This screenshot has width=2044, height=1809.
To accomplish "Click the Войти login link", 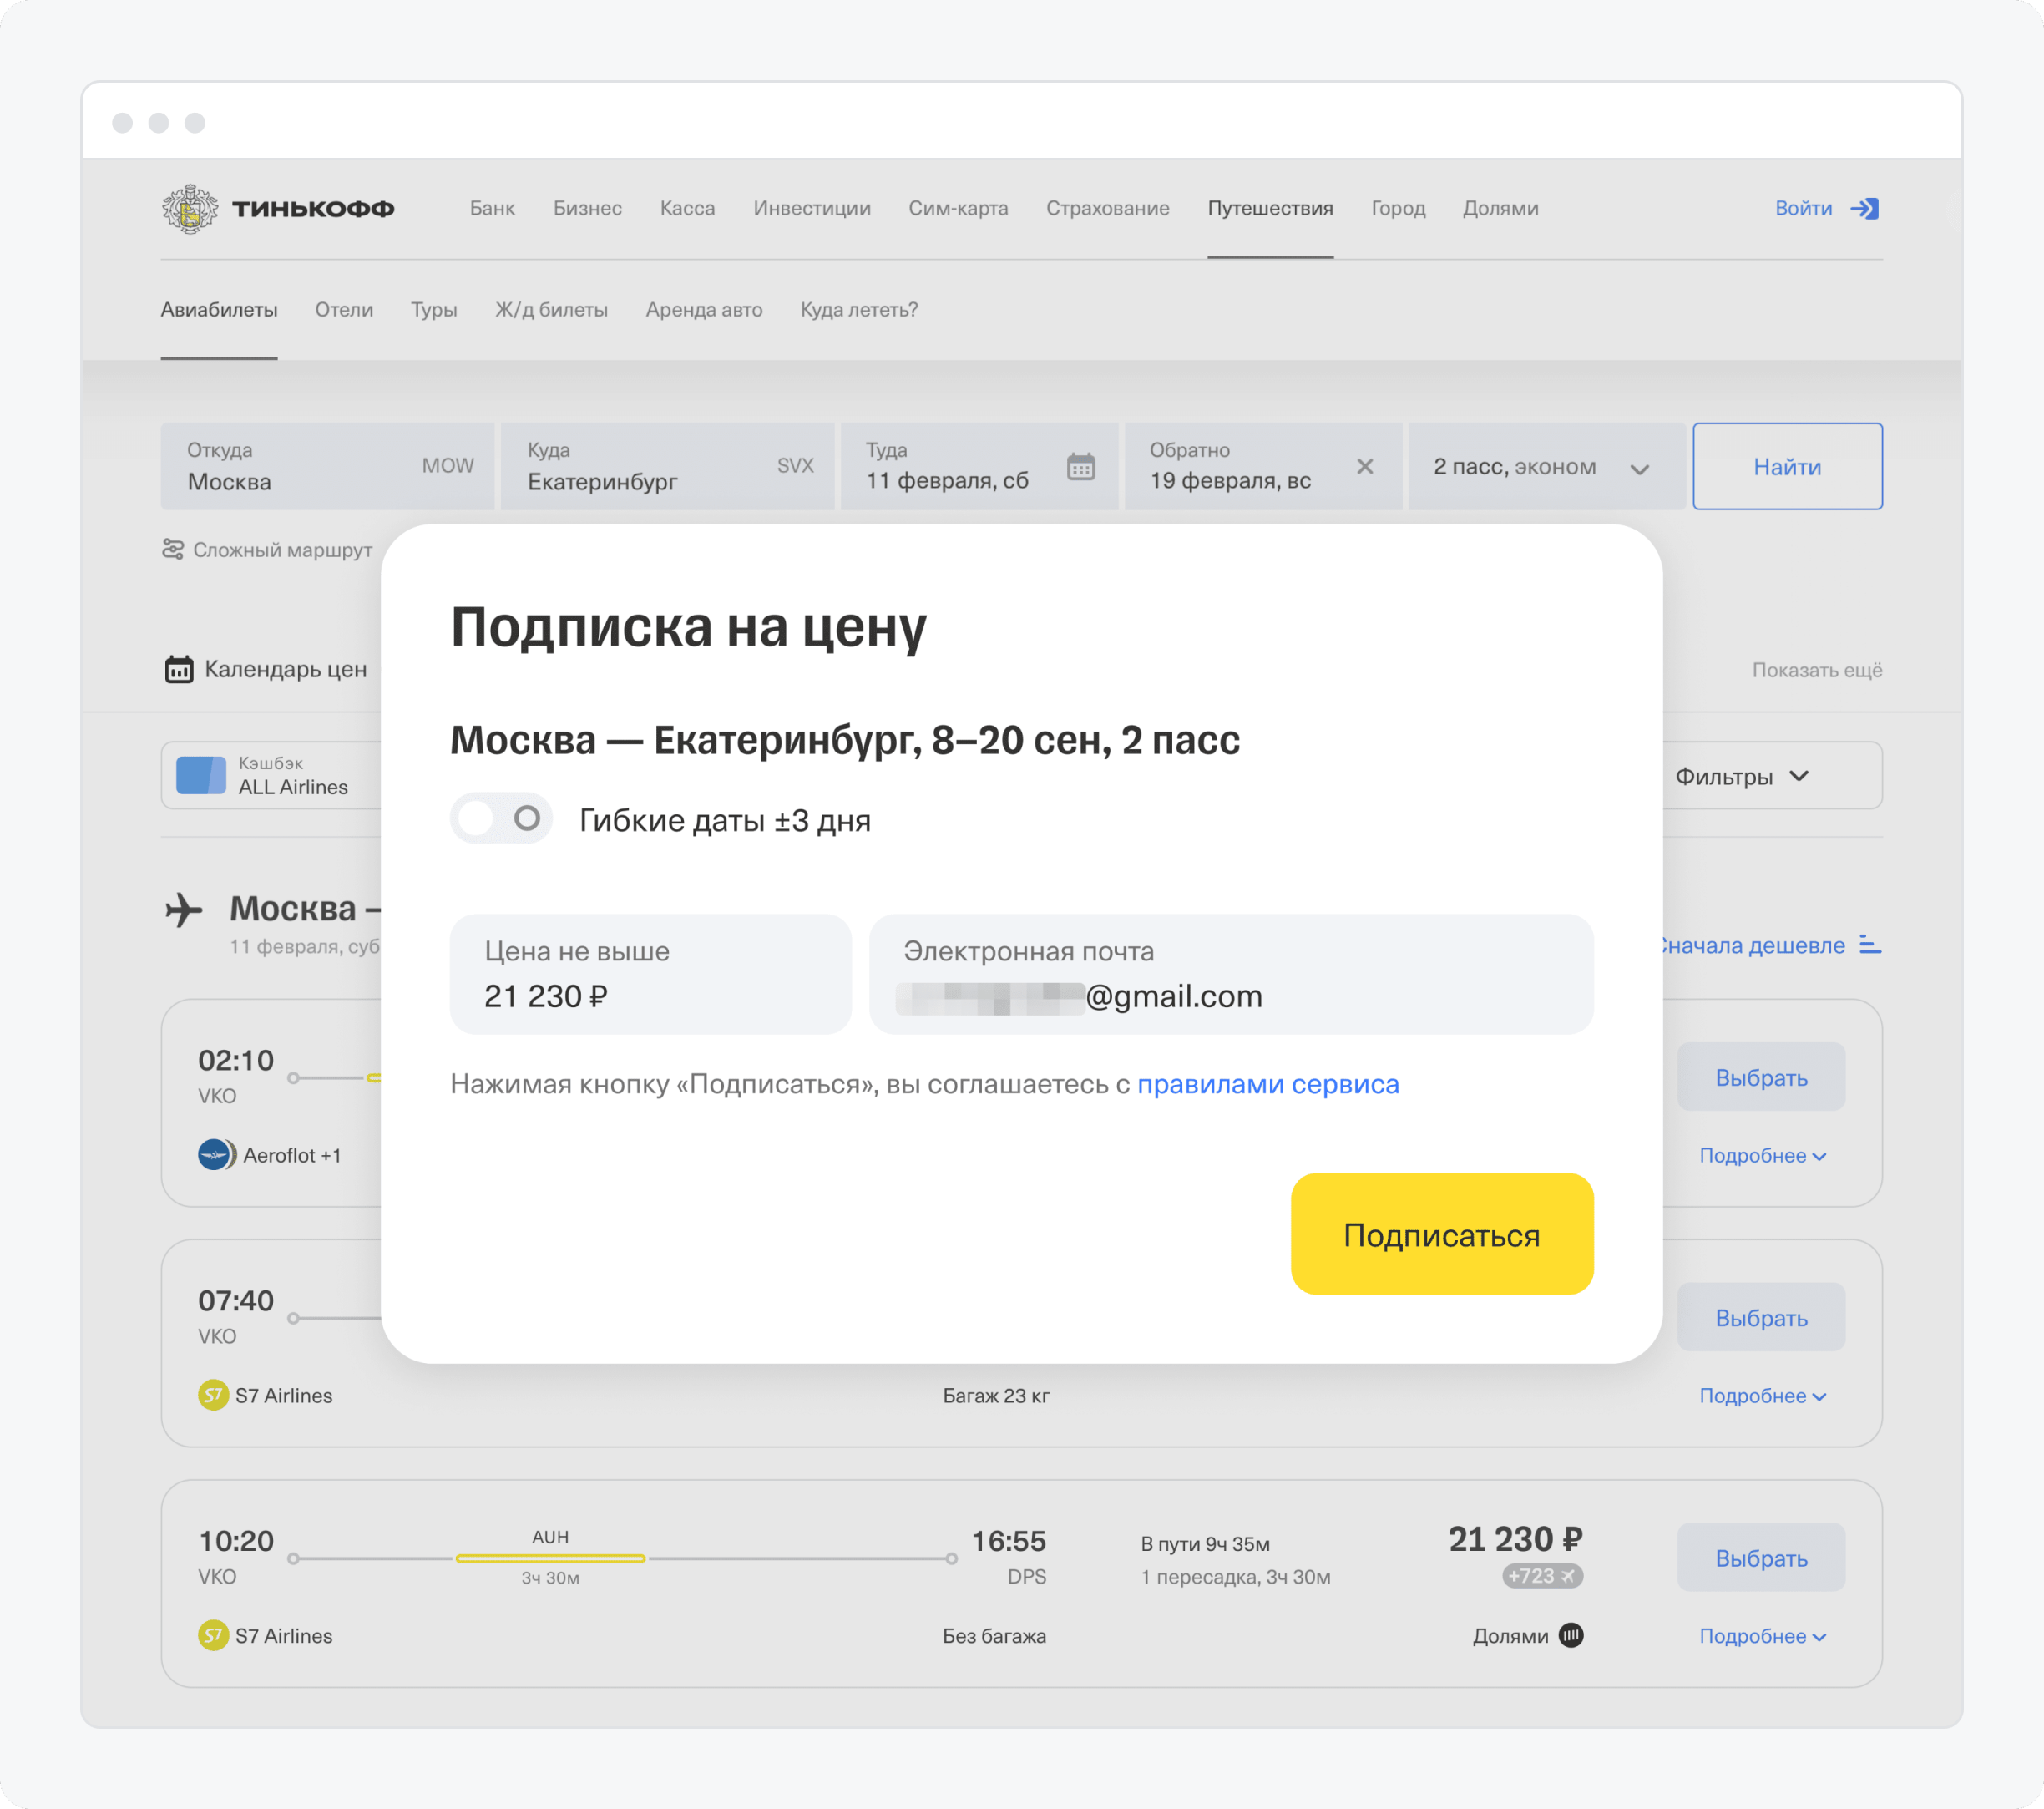I will click(x=1804, y=208).
